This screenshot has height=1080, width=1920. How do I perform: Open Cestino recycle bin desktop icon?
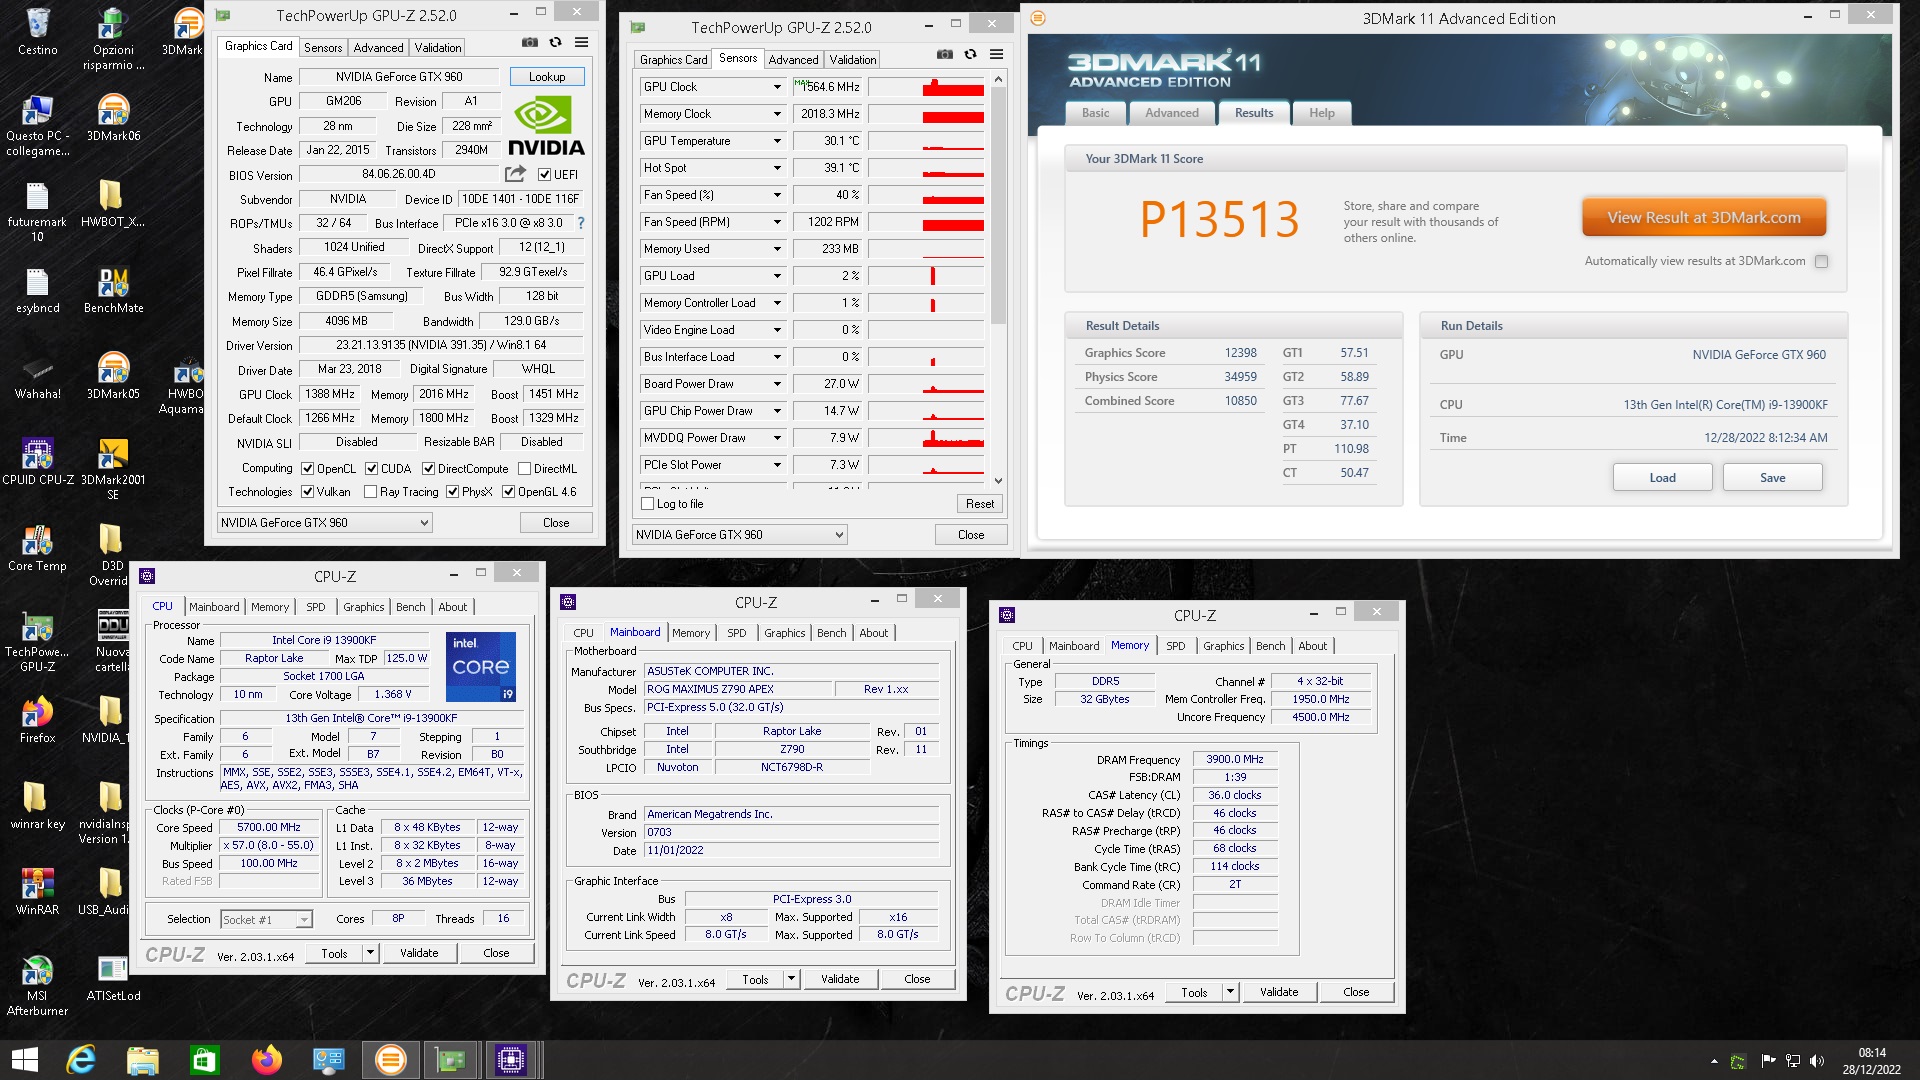coord(38,32)
